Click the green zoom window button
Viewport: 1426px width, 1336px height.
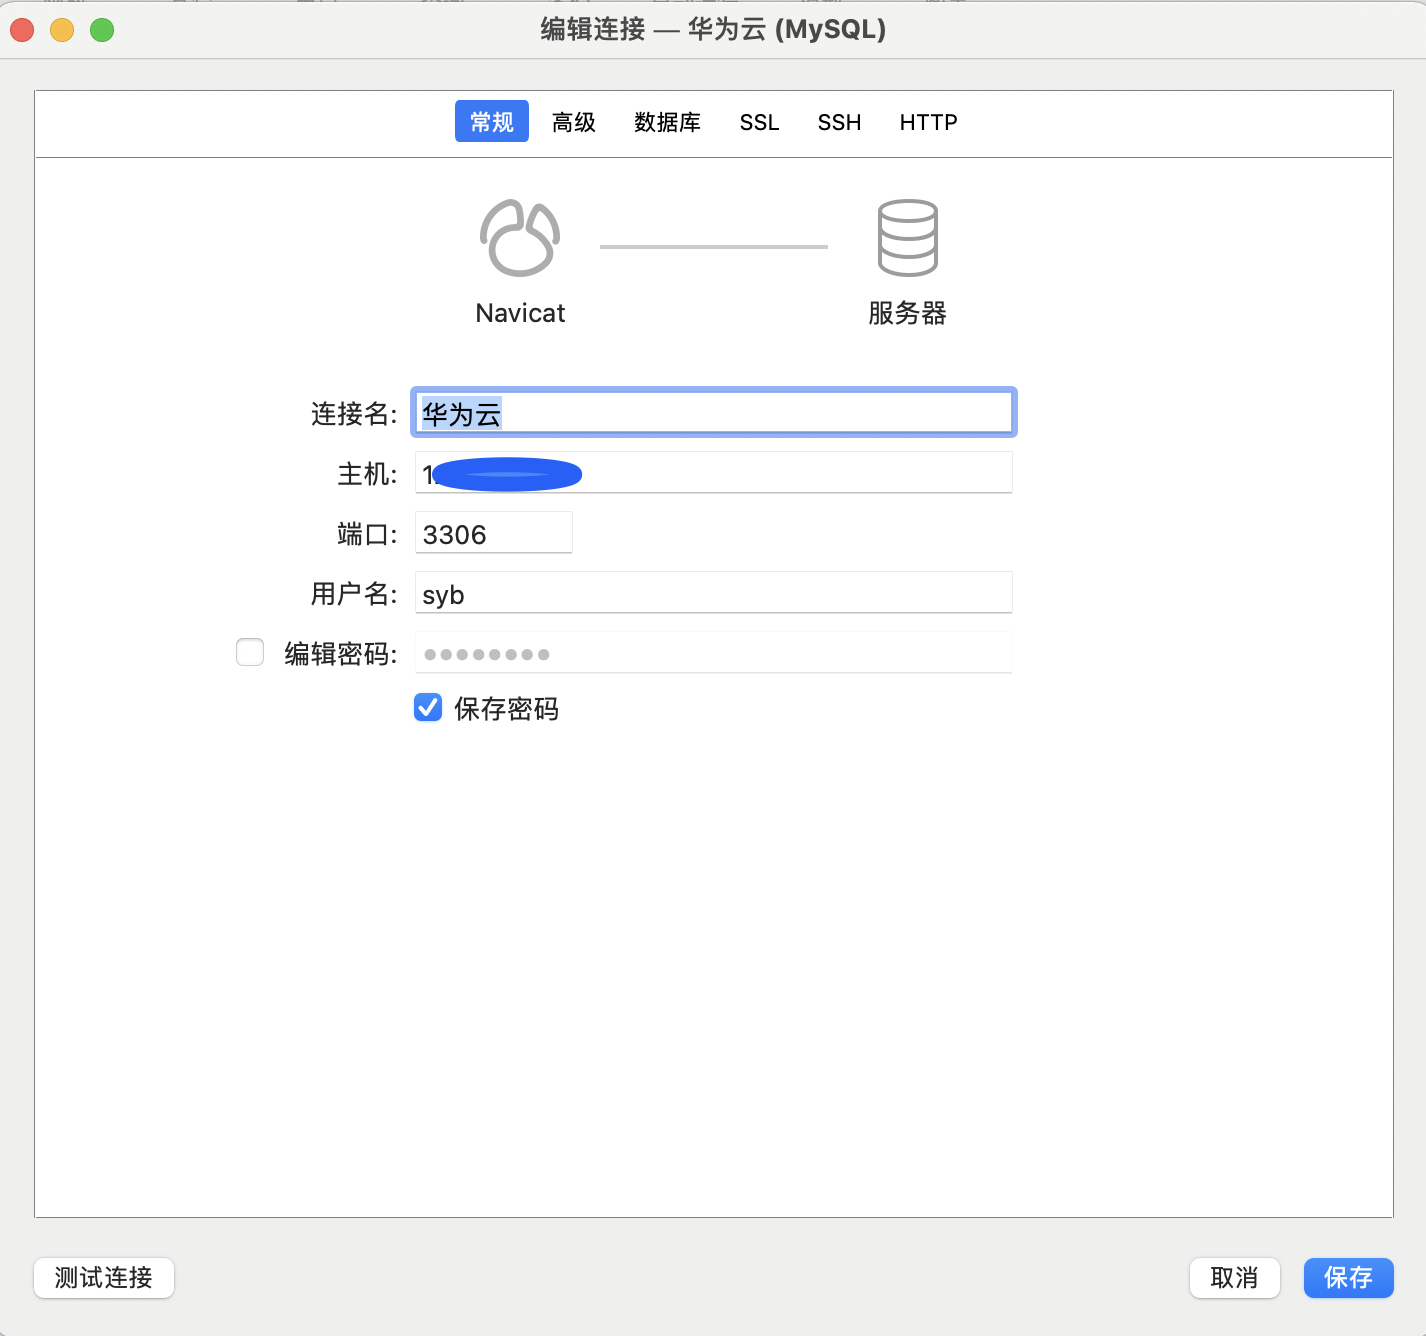pyautogui.click(x=101, y=30)
